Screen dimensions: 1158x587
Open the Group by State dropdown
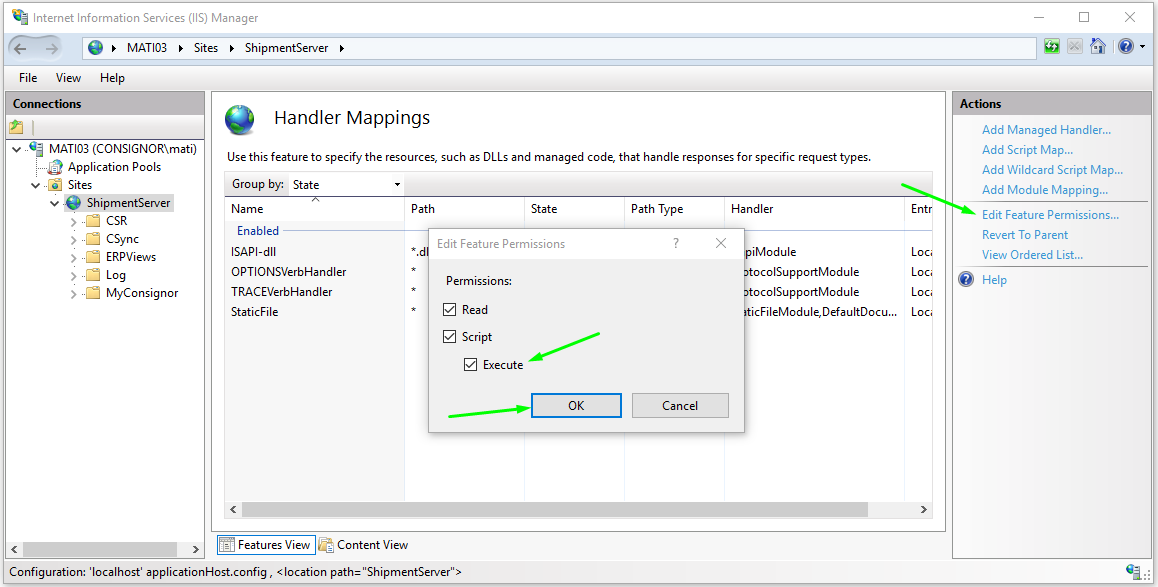[x=346, y=185]
